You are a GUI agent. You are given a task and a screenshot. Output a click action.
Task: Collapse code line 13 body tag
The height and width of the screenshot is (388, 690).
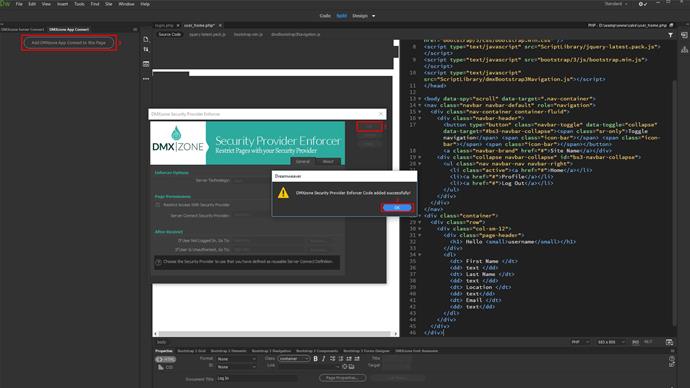coord(419,99)
